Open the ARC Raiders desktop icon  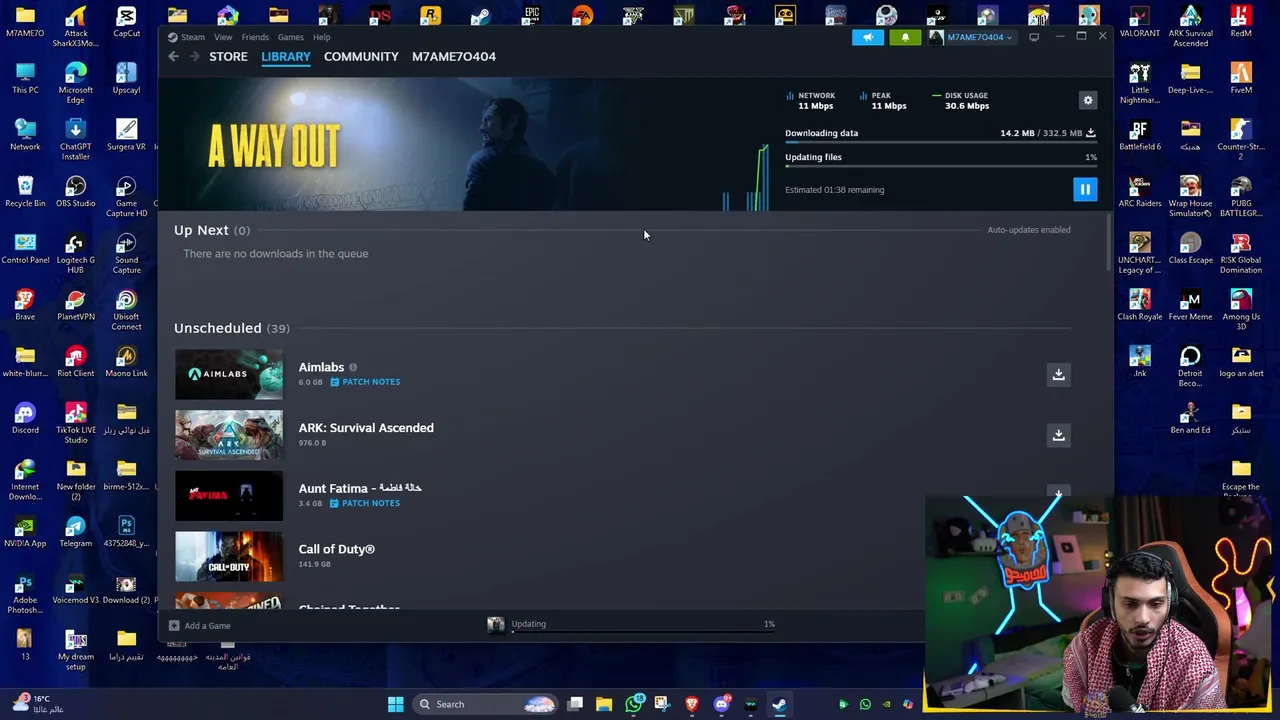click(1140, 192)
